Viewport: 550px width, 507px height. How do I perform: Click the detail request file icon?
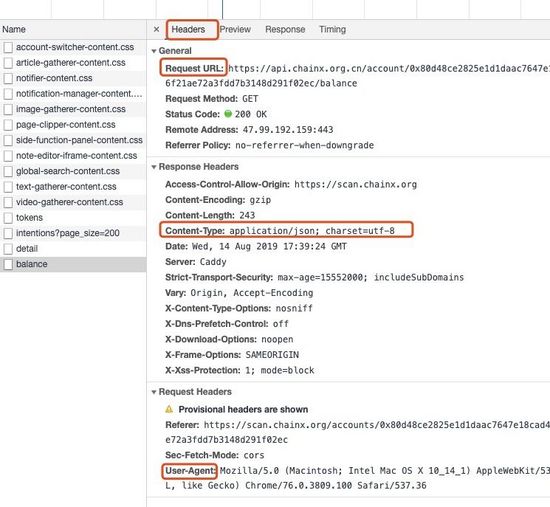pos(8,249)
